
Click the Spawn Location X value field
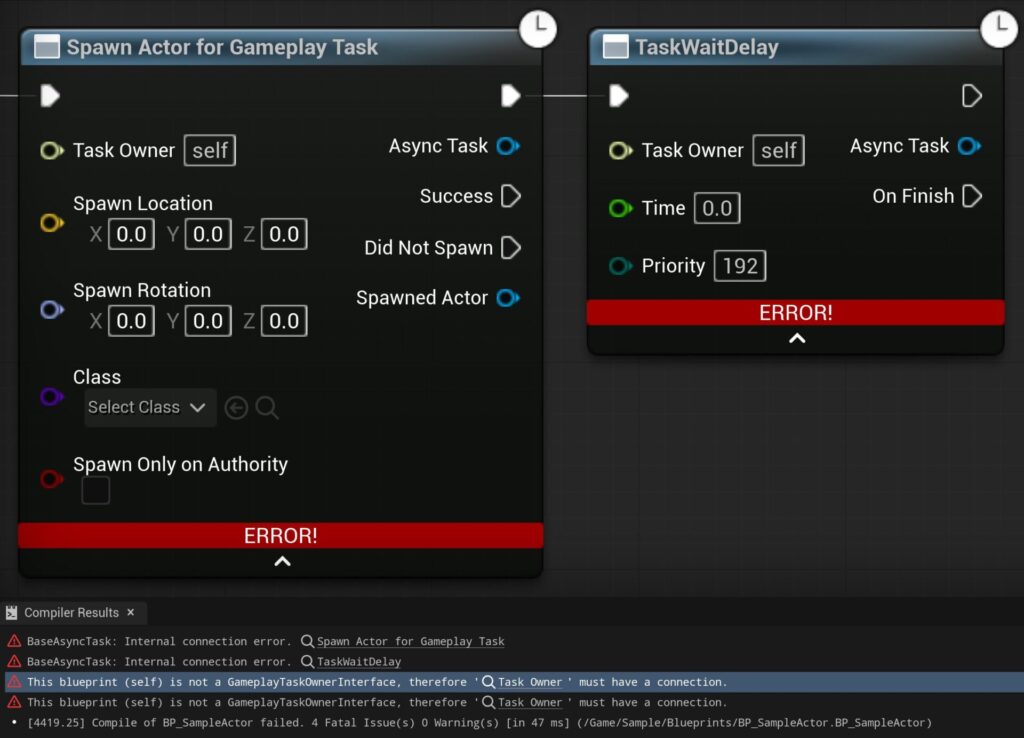[x=131, y=235]
